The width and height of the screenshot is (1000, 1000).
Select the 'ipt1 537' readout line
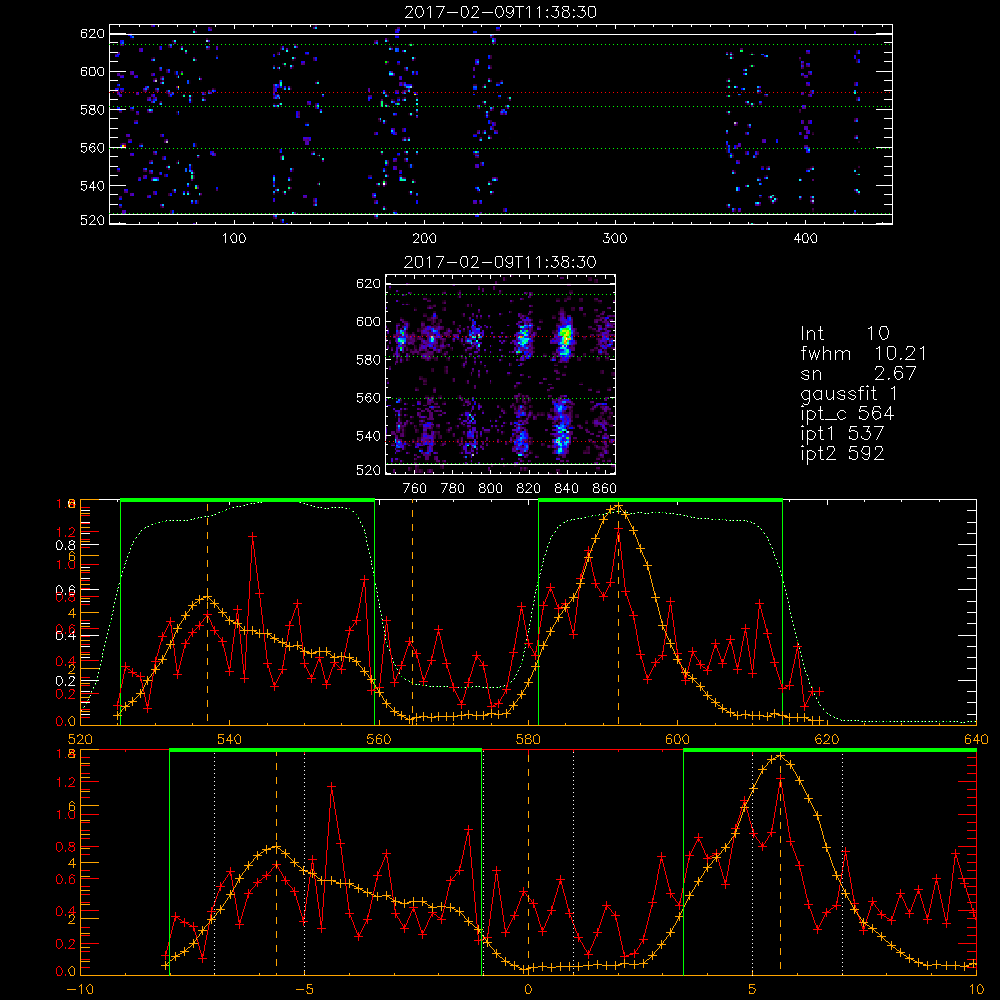tap(842, 434)
